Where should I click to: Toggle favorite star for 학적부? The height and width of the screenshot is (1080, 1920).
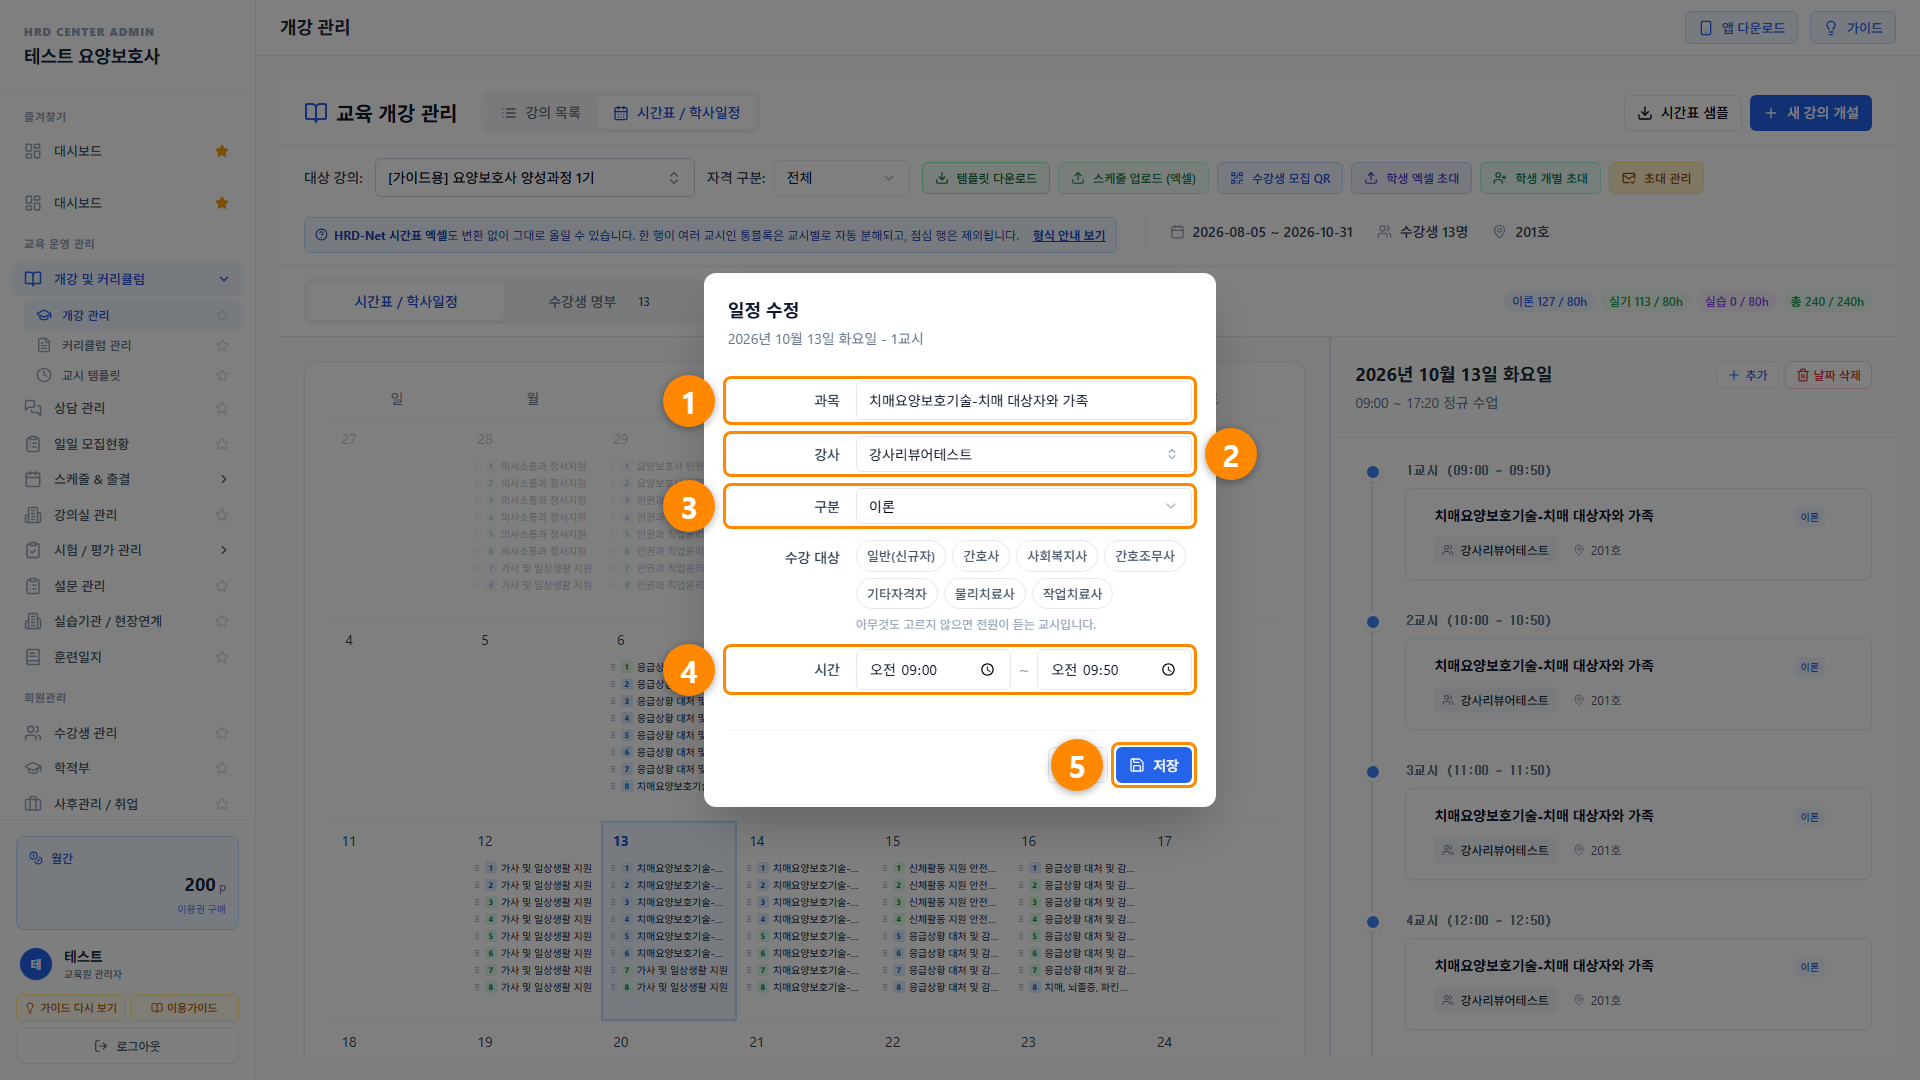(222, 768)
